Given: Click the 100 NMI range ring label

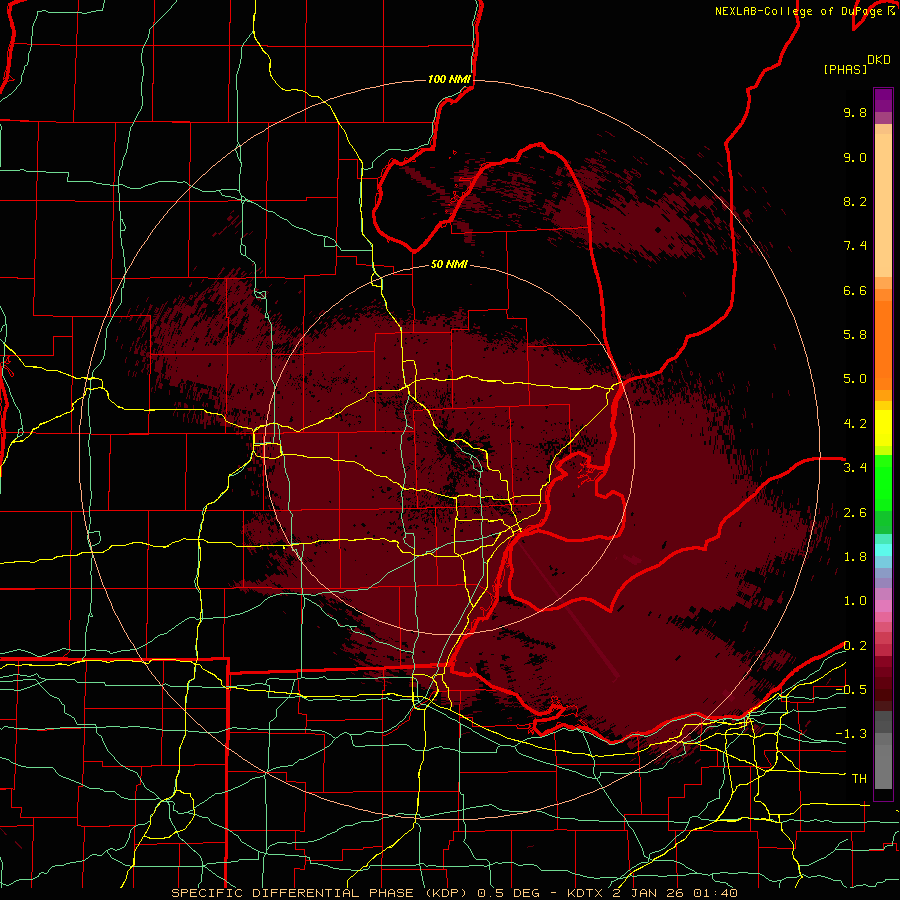Looking at the screenshot, I should [449, 79].
